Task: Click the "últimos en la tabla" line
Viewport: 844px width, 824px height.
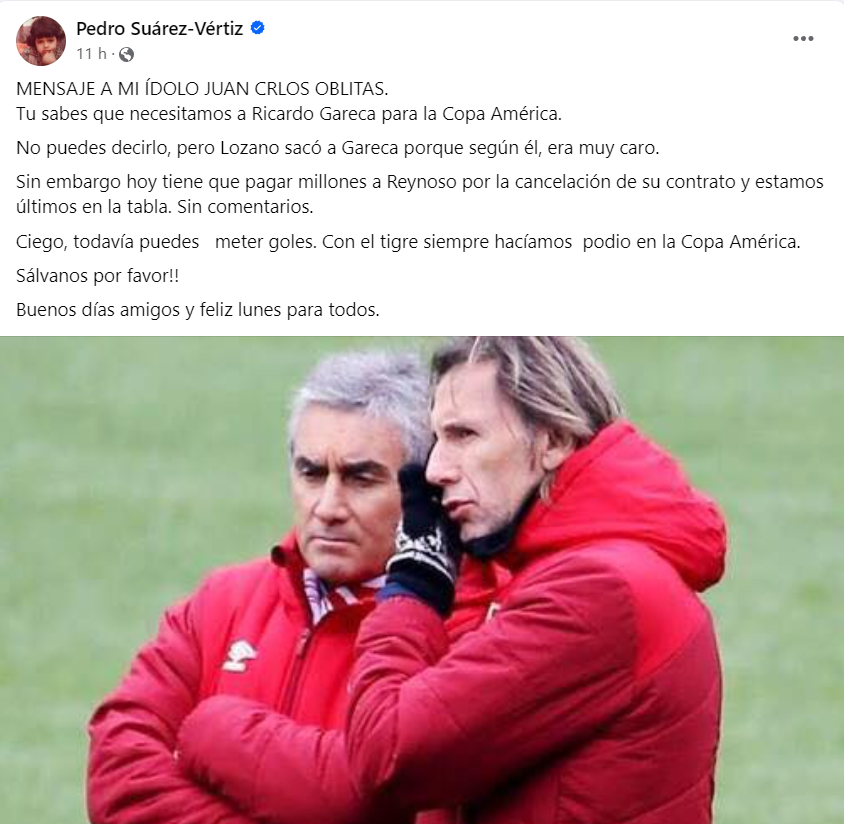Action: click(165, 207)
